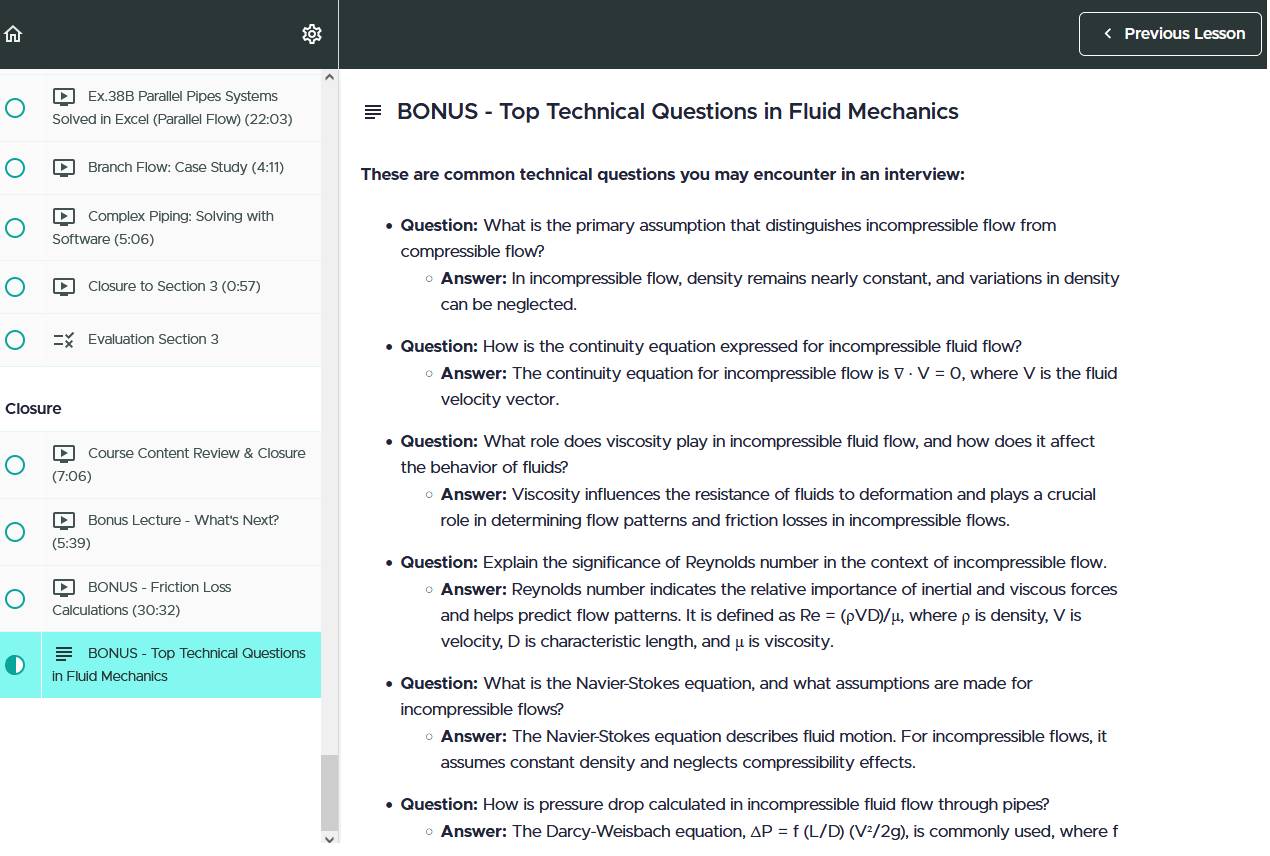1270x856 pixels.
Task: Click video icon for Bonus Lecture - What's Next?
Action: coord(63,521)
